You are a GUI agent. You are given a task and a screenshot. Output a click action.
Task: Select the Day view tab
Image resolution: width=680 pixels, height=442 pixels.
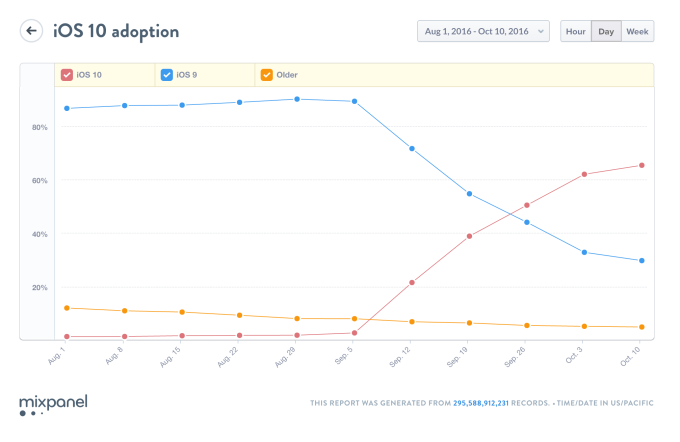pos(606,31)
